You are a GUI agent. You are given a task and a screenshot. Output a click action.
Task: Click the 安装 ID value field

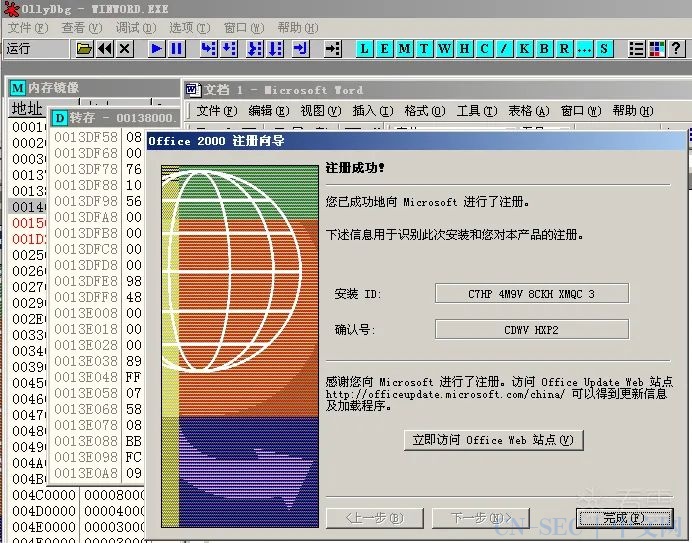tap(532, 294)
